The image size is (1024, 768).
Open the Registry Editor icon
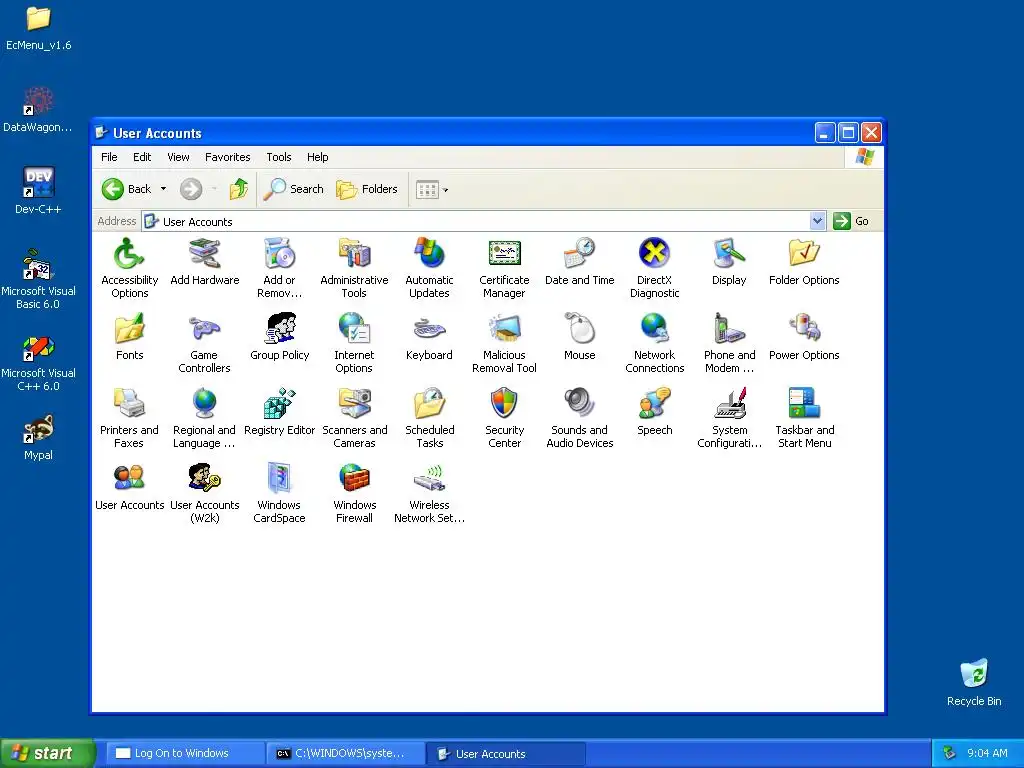pos(280,404)
